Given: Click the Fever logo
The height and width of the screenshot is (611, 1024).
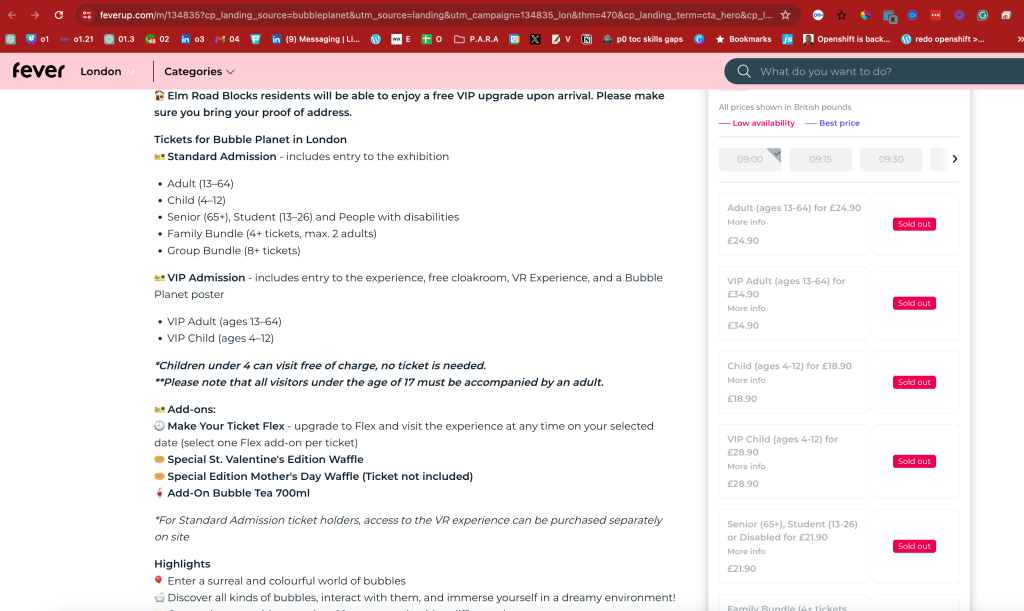Looking at the screenshot, I should pyautogui.click(x=39, y=70).
